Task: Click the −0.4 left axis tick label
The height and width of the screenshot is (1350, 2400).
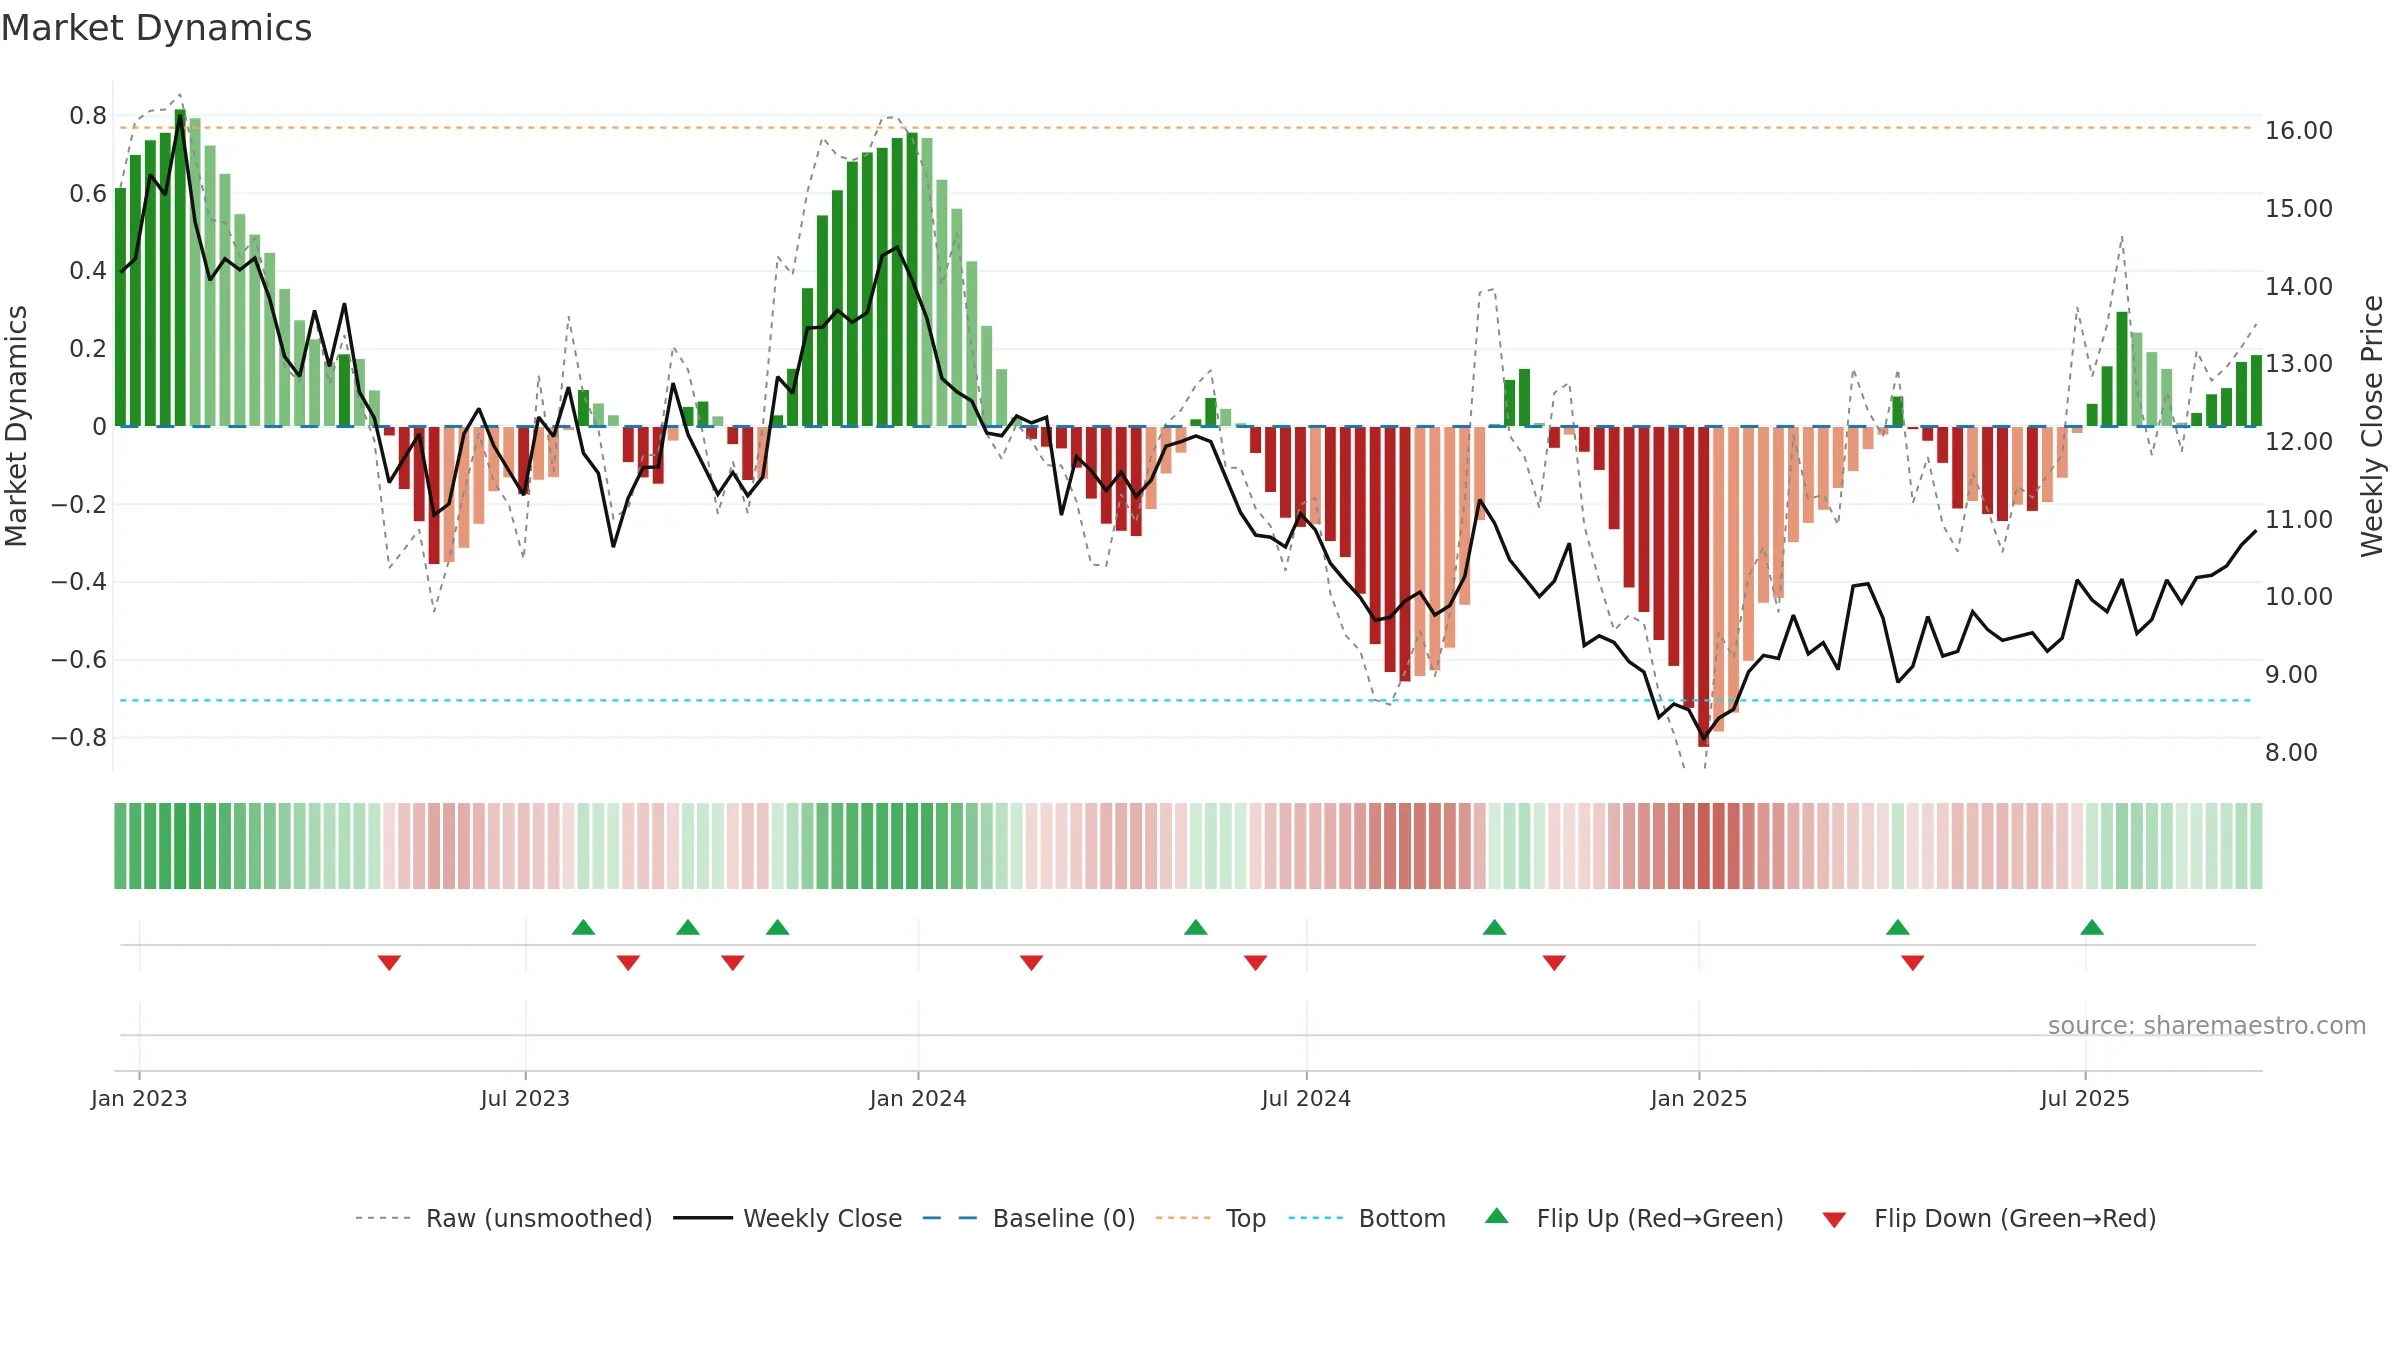Action: click(x=79, y=582)
